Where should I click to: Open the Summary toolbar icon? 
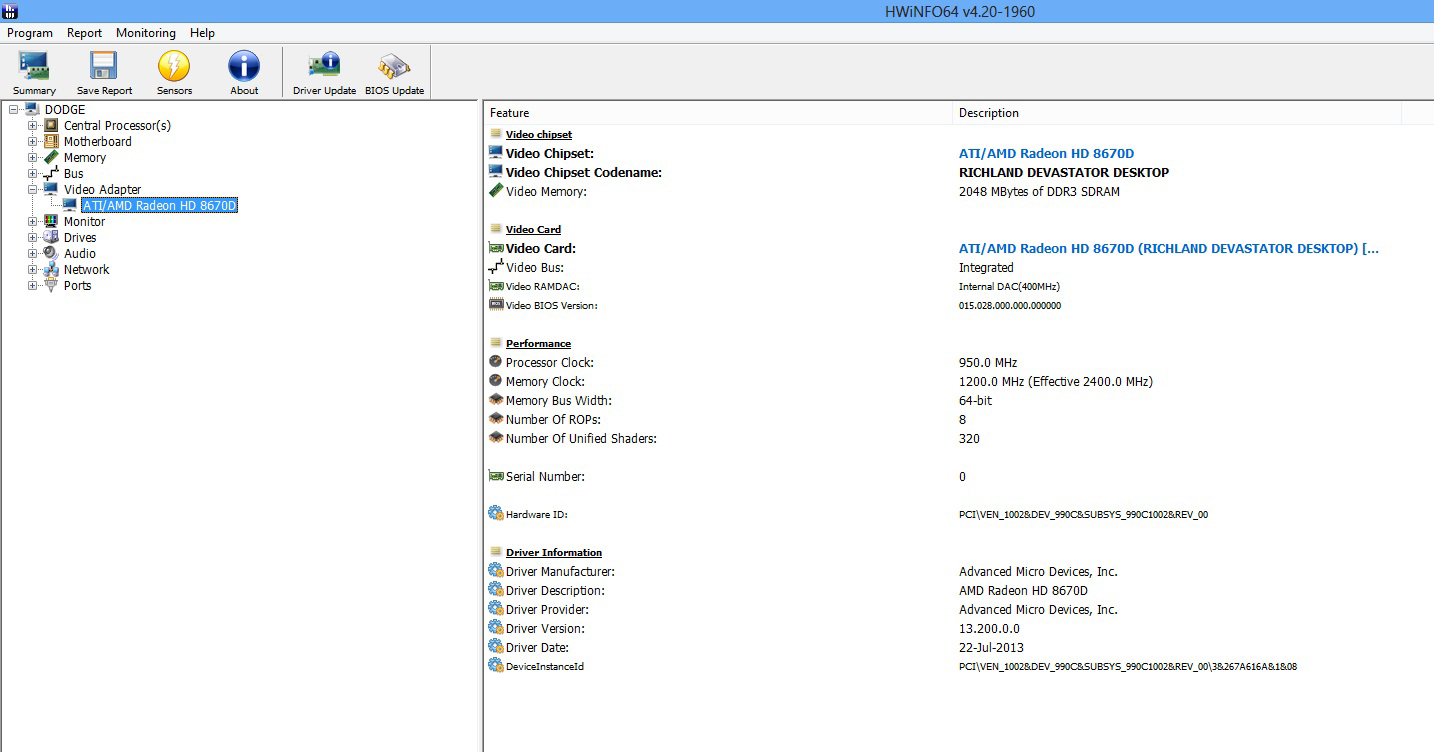point(34,66)
